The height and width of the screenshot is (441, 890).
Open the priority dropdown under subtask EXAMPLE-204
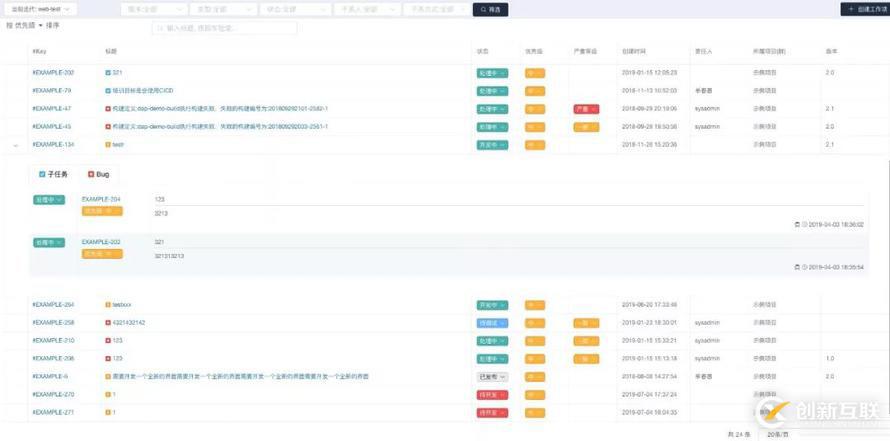point(102,211)
